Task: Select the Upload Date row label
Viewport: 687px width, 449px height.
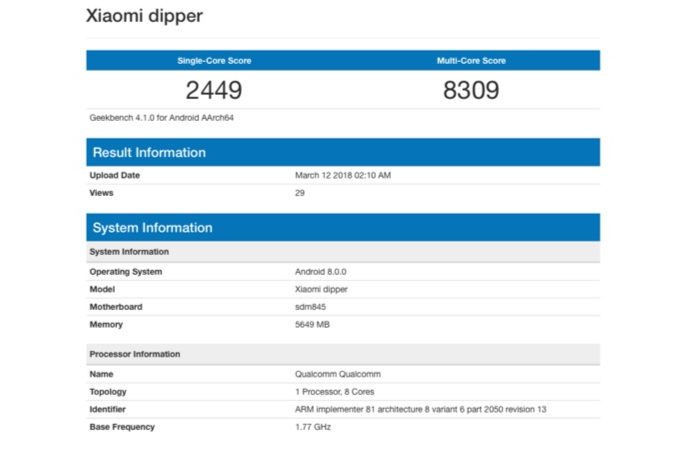Action: pos(116,176)
